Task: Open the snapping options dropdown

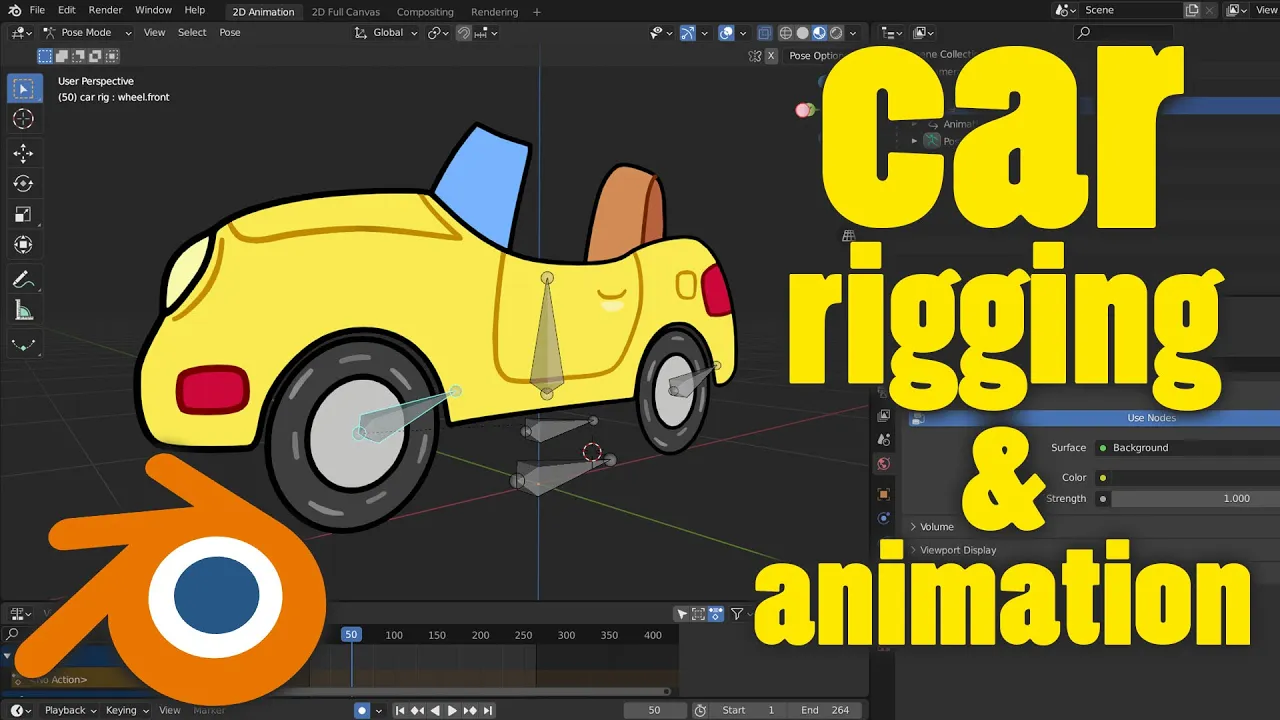Action: 487,32
